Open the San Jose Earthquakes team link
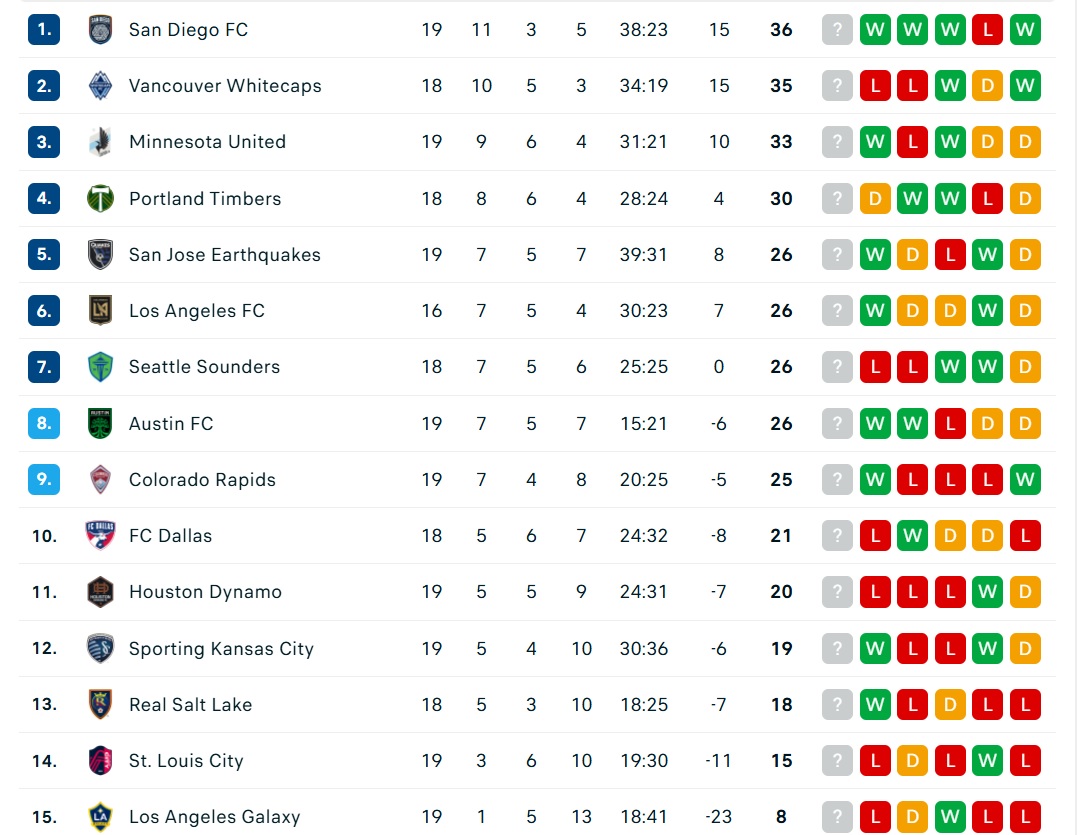 [x=225, y=255]
